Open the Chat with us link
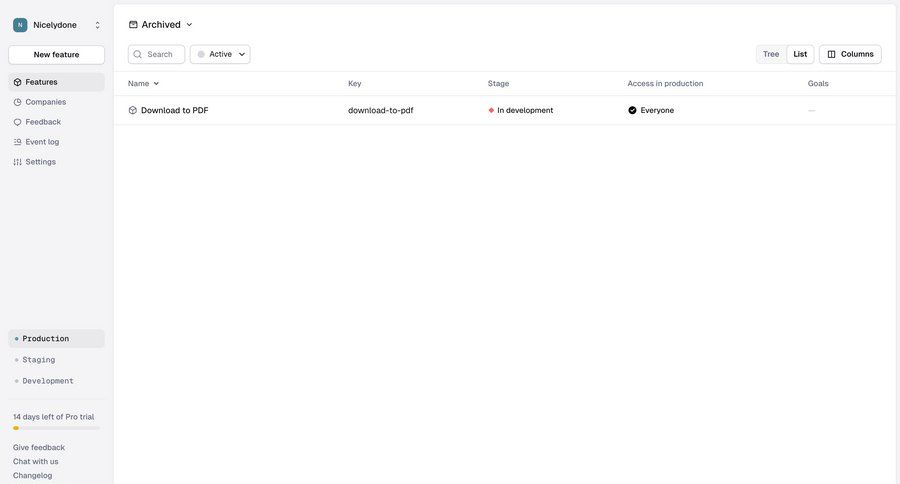This screenshot has height=484, width=900. pyautogui.click(x=36, y=462)
